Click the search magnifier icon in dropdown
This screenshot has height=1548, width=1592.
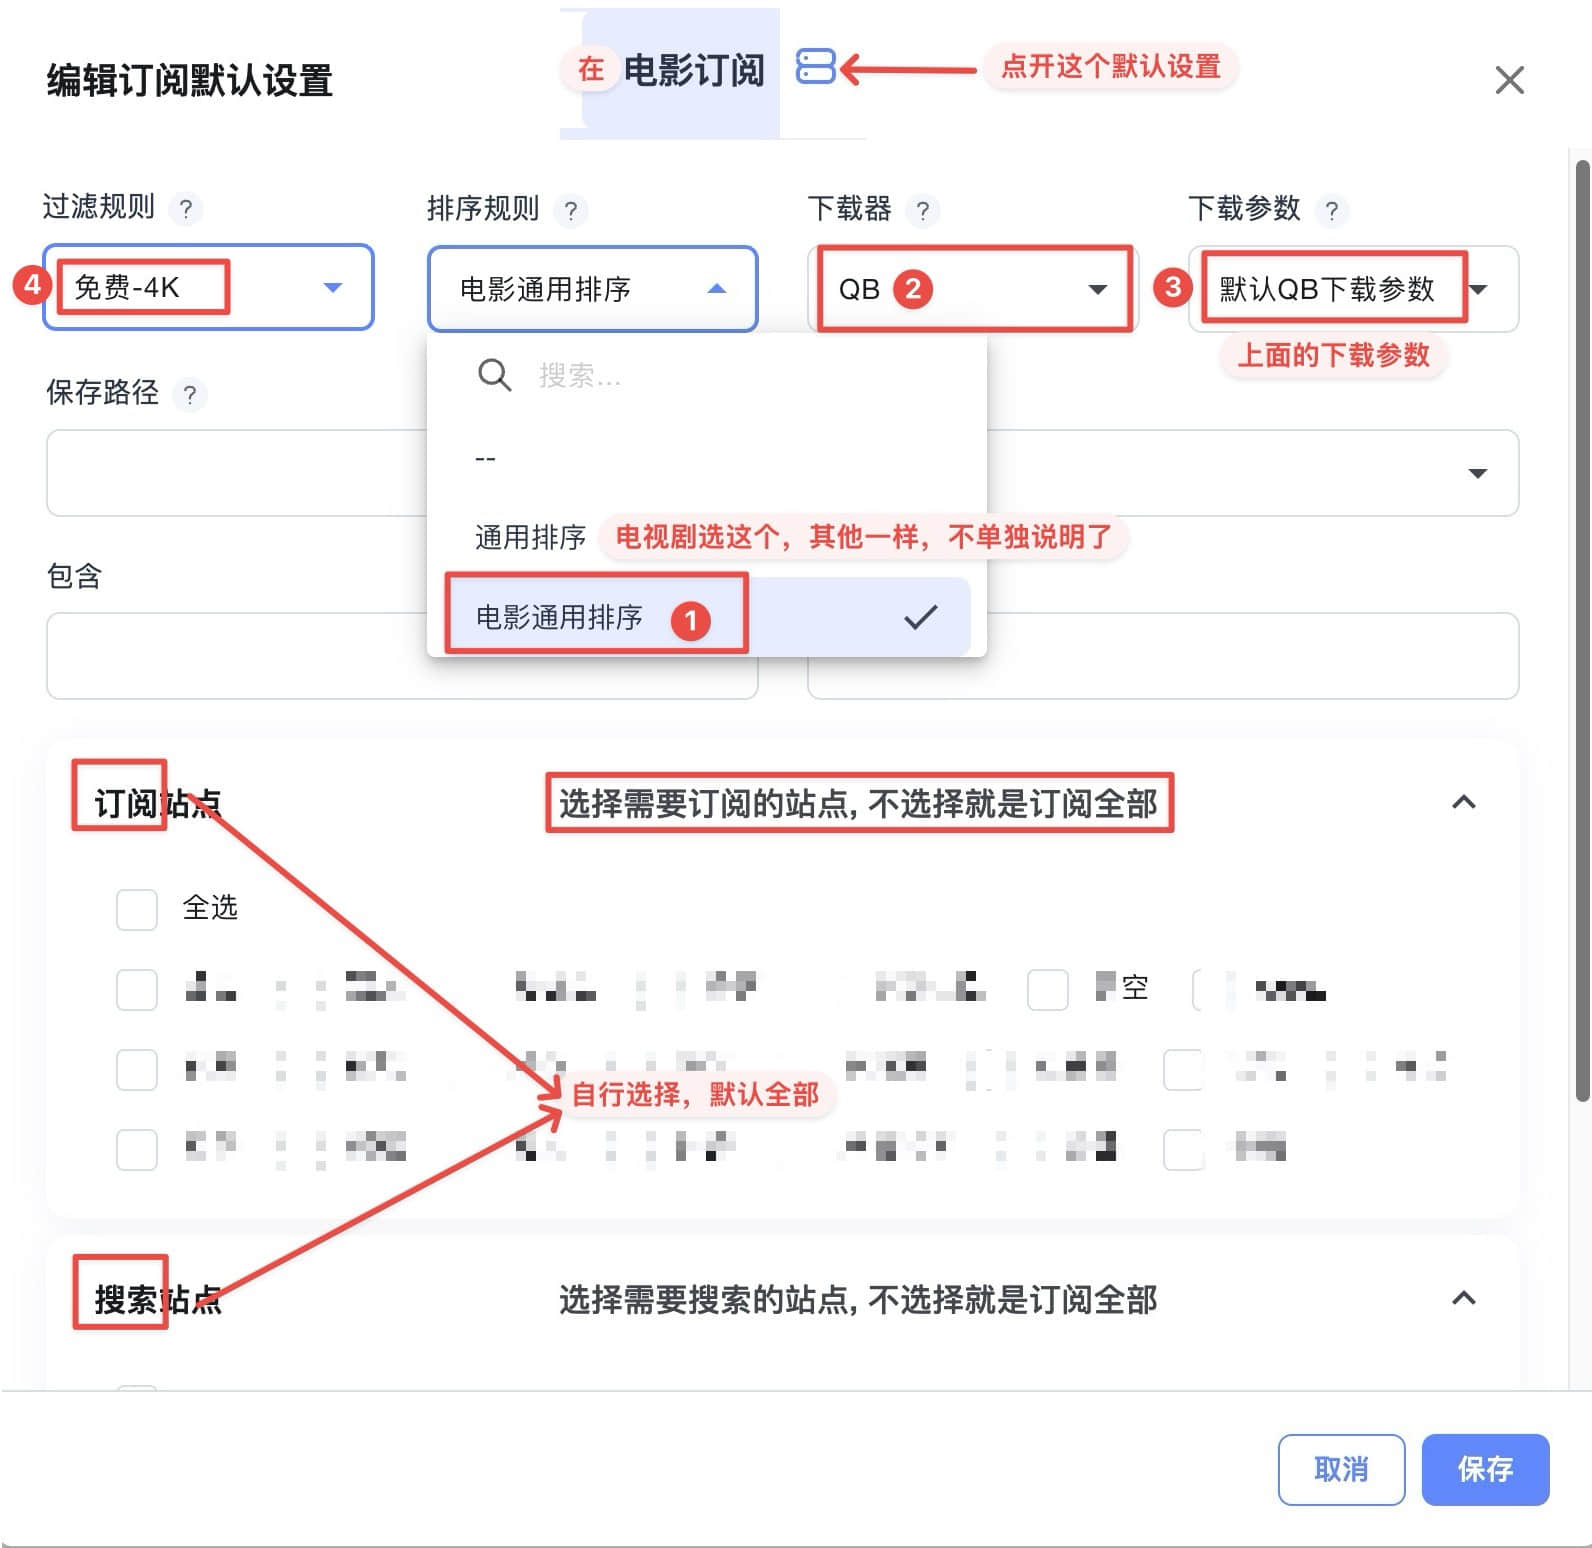pos(494,376)
